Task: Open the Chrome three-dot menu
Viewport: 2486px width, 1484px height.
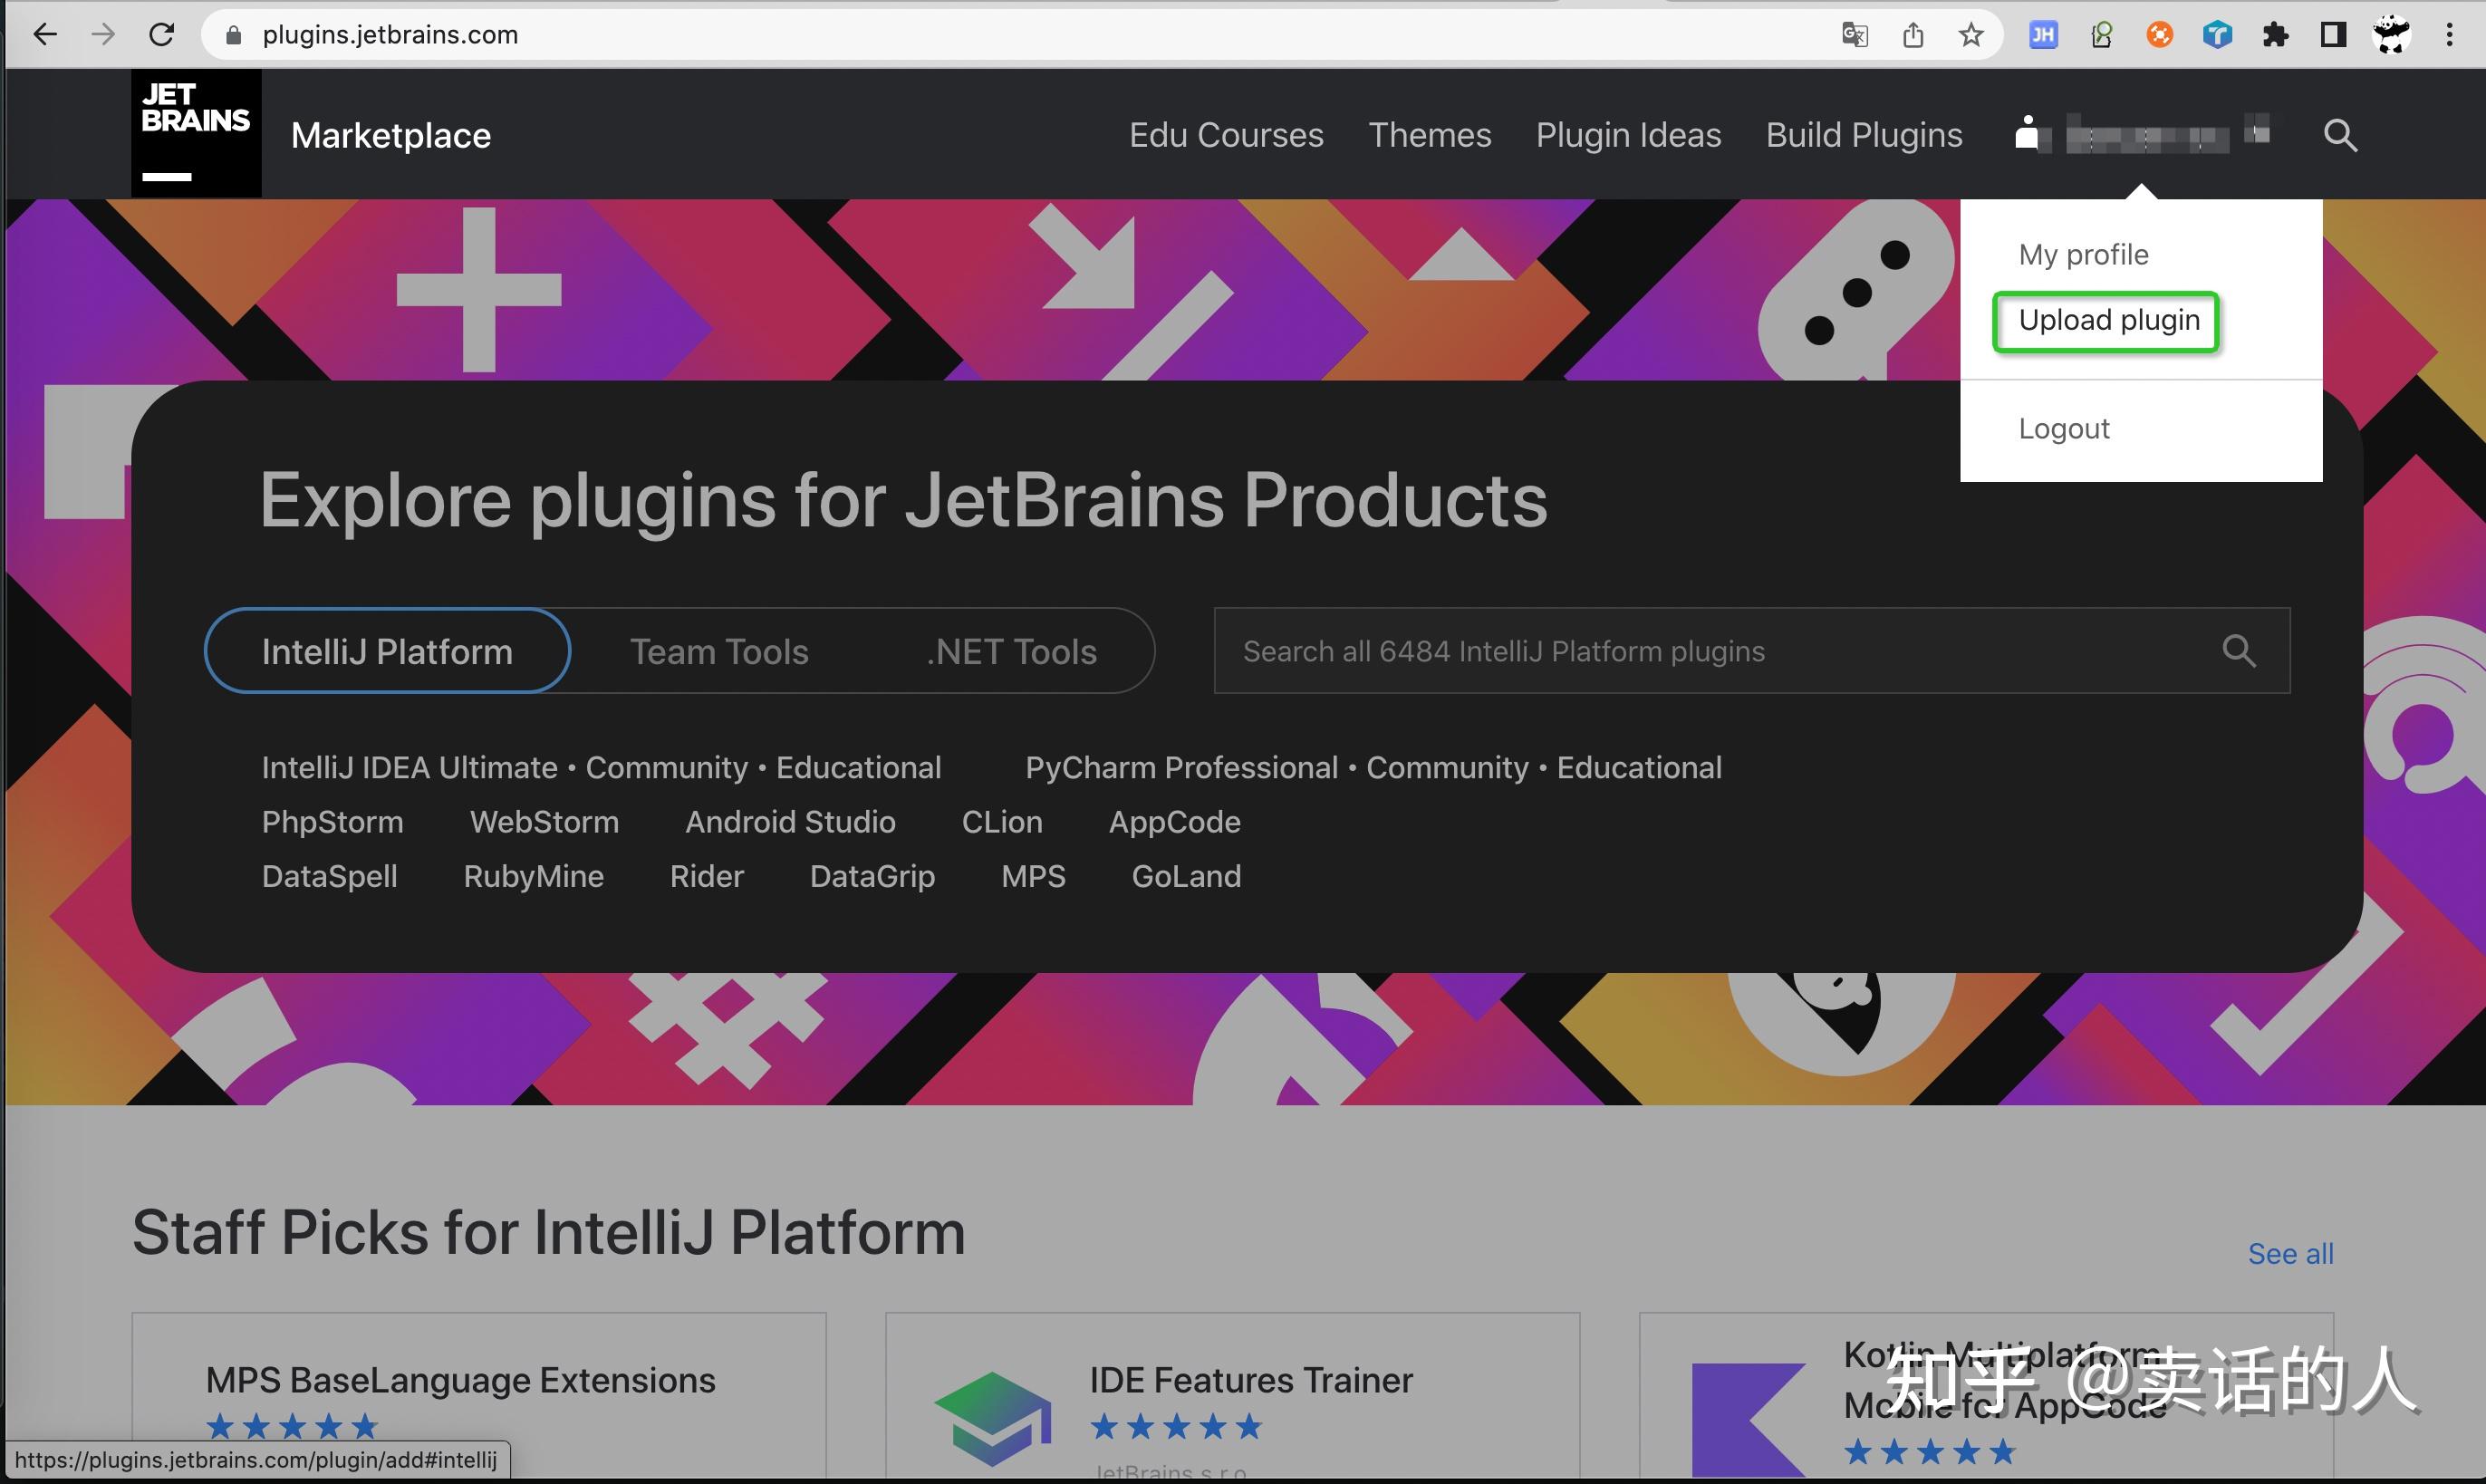Action: click(x=2449, y=35)
